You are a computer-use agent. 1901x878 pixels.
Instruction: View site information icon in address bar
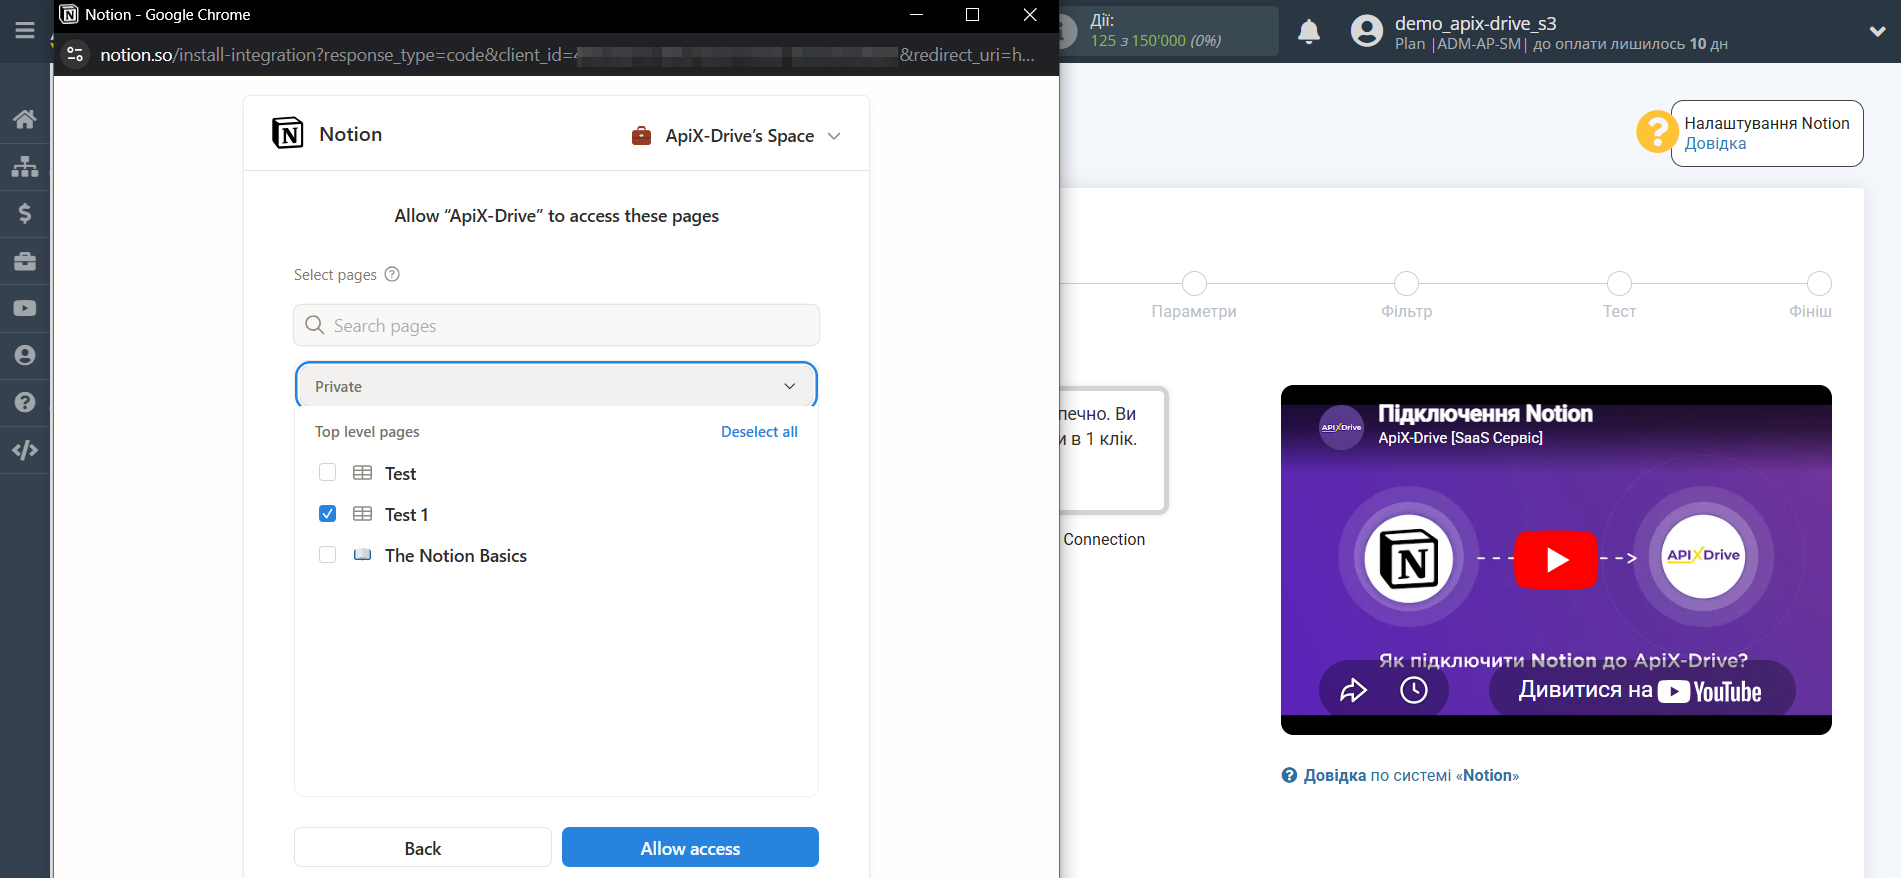tap(75, 54)
